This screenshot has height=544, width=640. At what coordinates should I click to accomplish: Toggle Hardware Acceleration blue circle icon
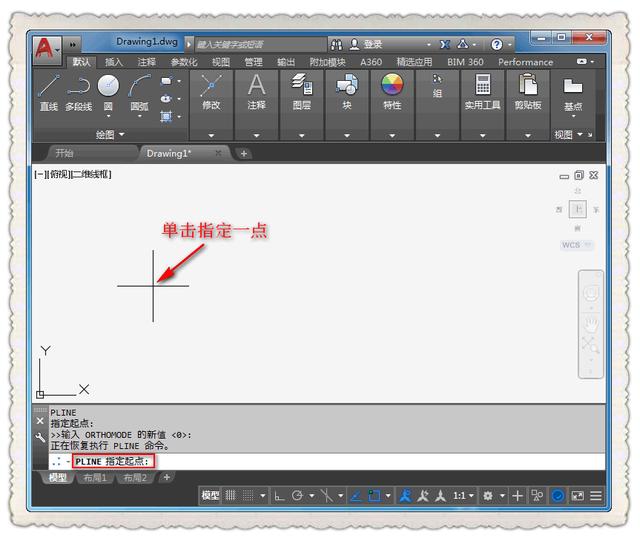coord(558,496)
